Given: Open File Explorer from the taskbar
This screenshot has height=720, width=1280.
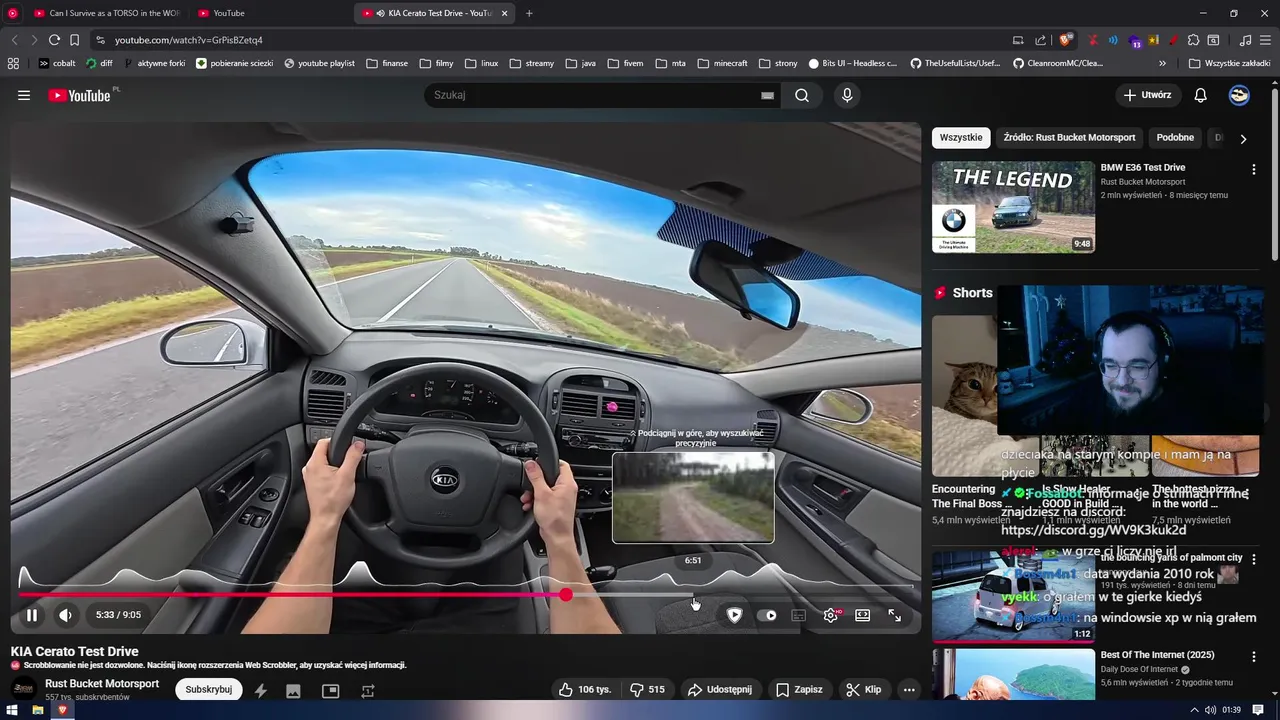Looking at the screenshot, I should pos(37,710).
